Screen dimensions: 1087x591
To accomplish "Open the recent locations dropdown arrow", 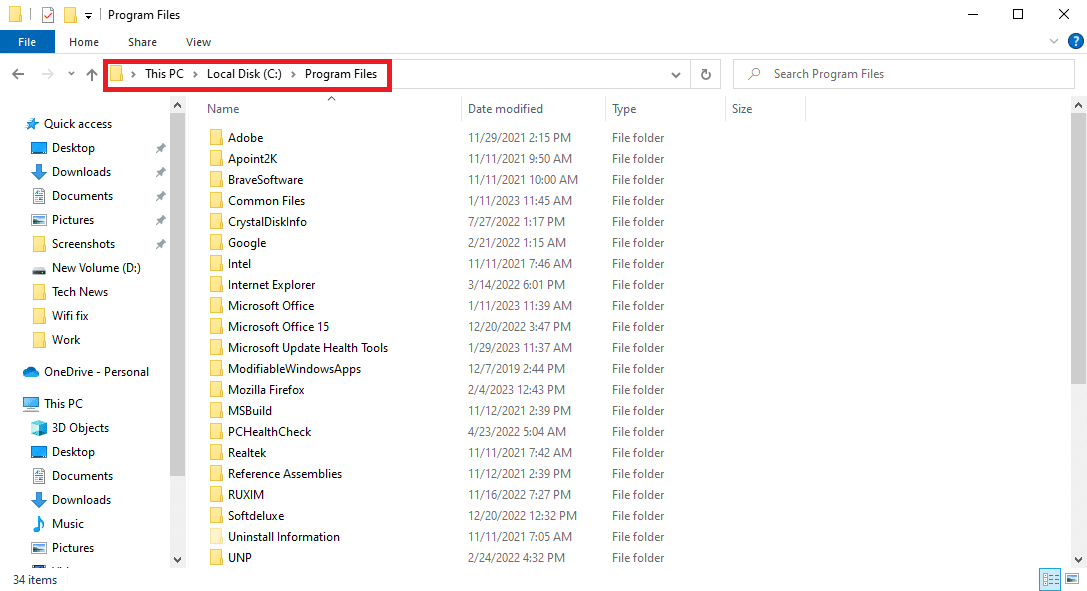I will coord(71,74).
